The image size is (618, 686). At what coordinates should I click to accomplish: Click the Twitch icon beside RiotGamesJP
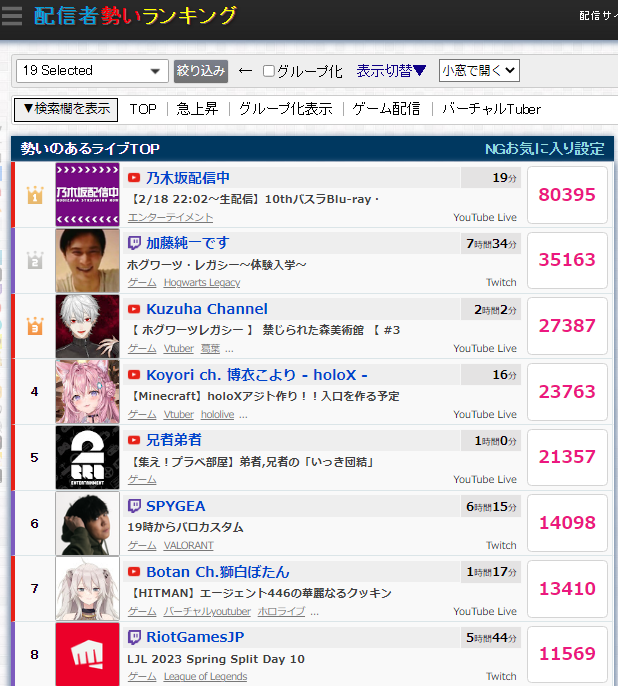pos(134,637)
